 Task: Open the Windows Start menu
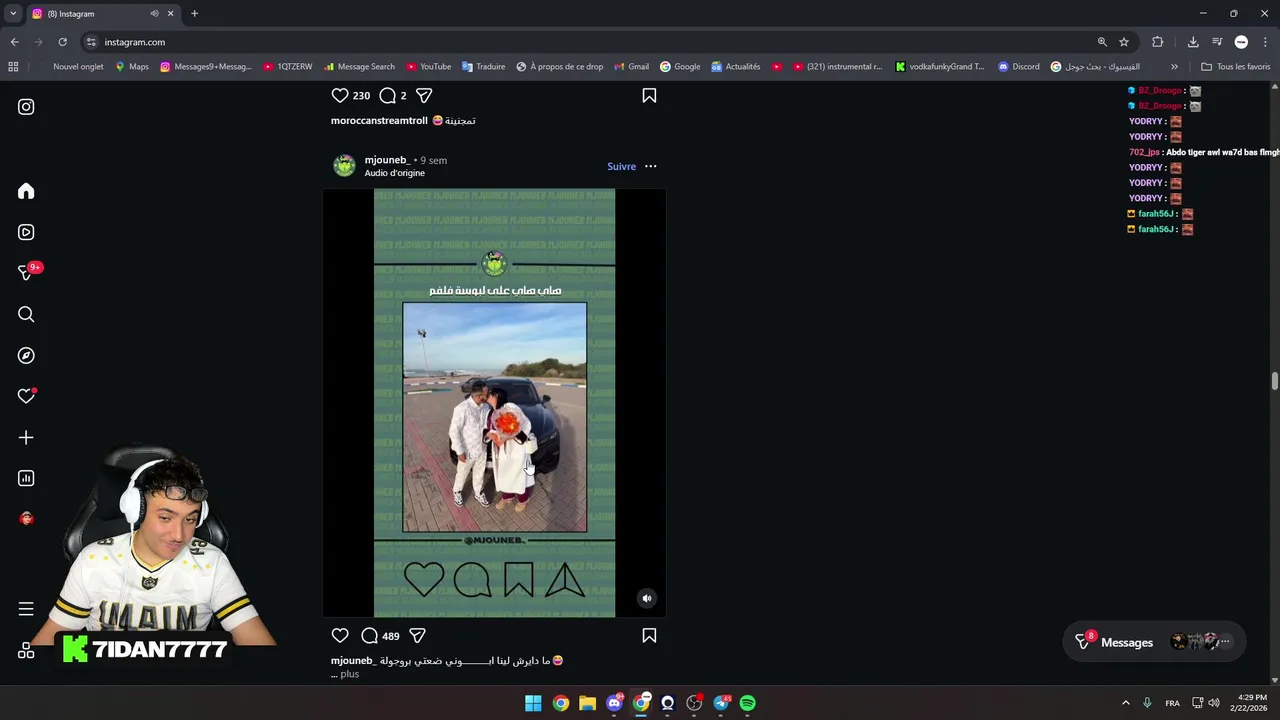coord(533,703)
